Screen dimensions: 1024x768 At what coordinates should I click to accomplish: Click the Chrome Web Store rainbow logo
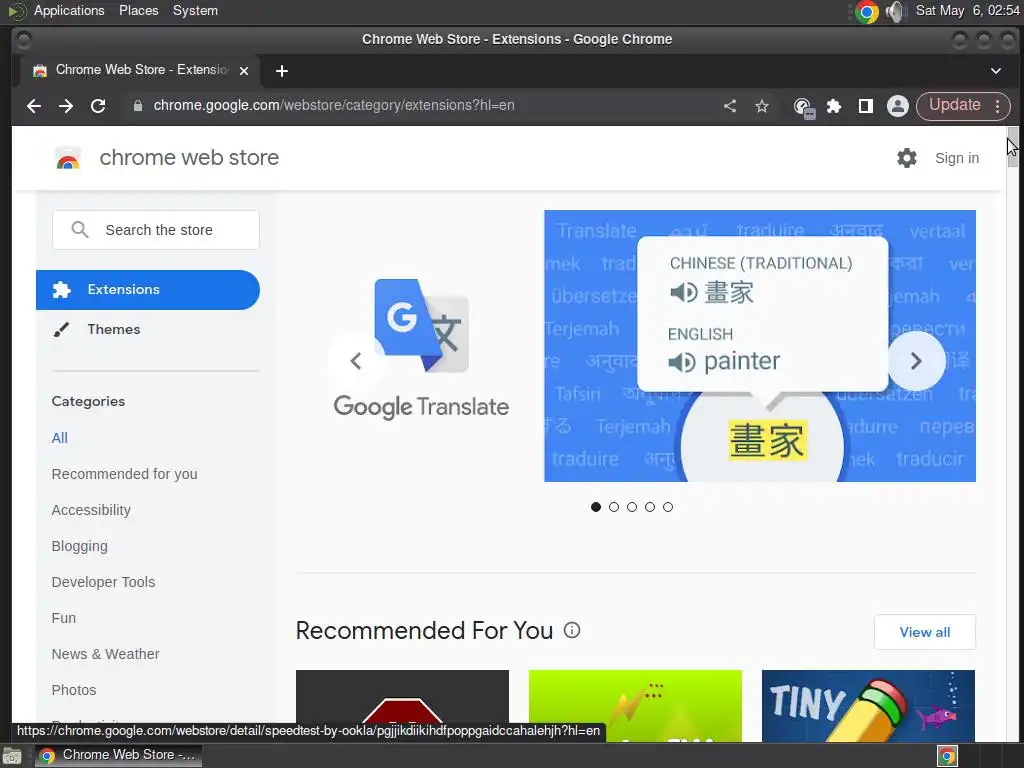pyautogui.click(x=68, y=159)
